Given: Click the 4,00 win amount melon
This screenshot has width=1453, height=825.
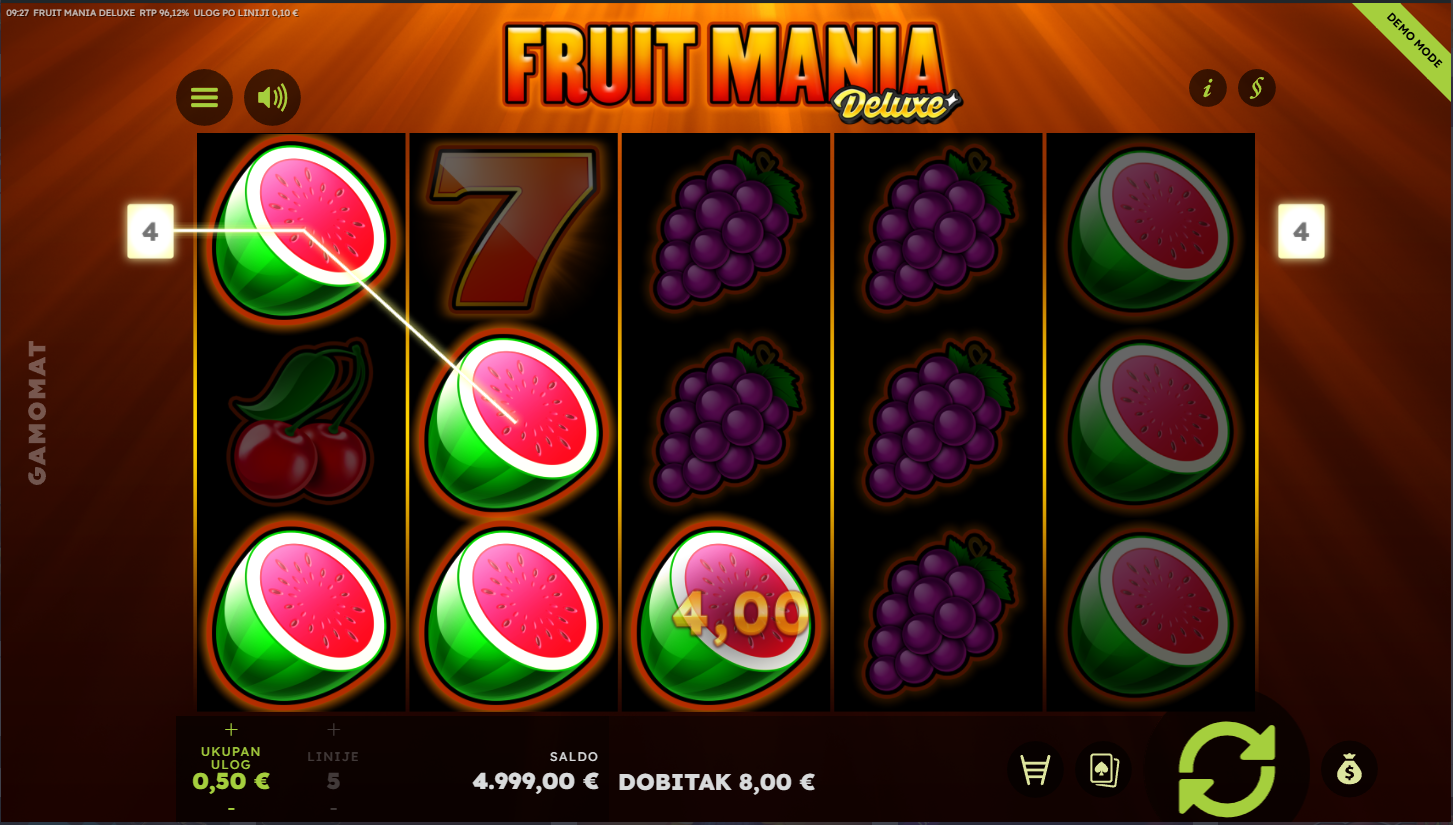Looking at the screenshot, I should coord(726,614).
